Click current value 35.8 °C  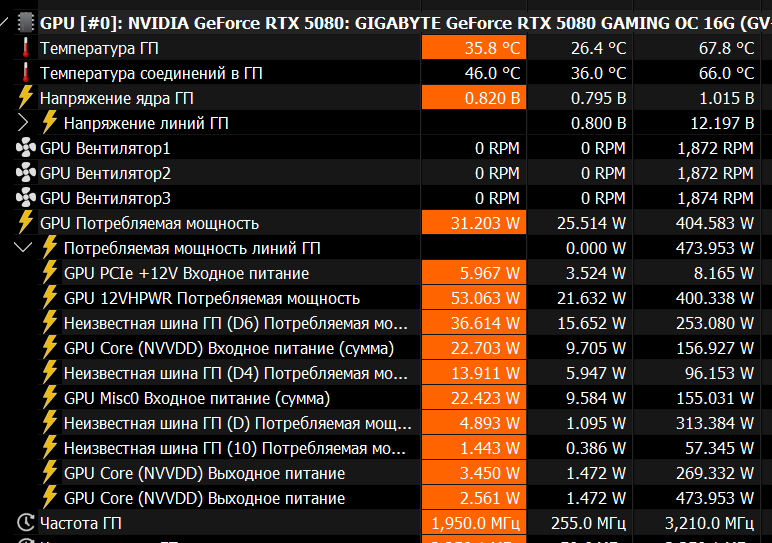pos(492,48)
